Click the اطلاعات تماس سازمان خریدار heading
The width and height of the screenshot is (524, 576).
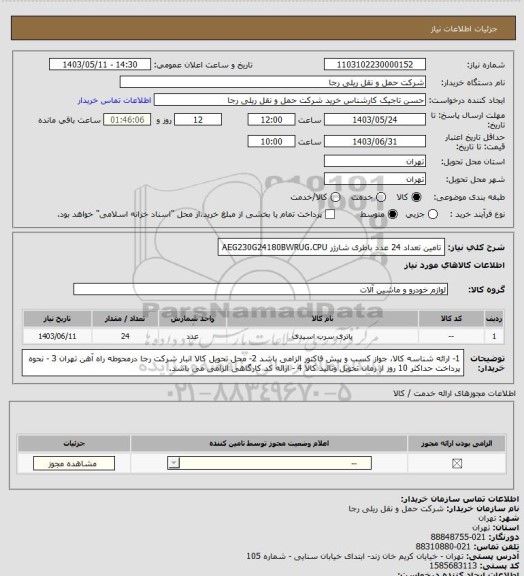click(x=460, y=499)
